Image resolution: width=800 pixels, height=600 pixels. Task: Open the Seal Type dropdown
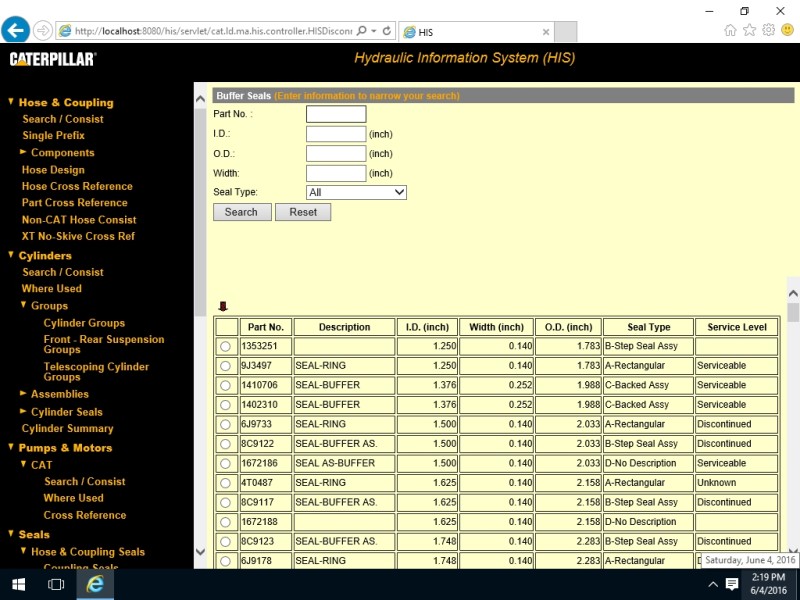pyautogui.click(x=356, y=192)
